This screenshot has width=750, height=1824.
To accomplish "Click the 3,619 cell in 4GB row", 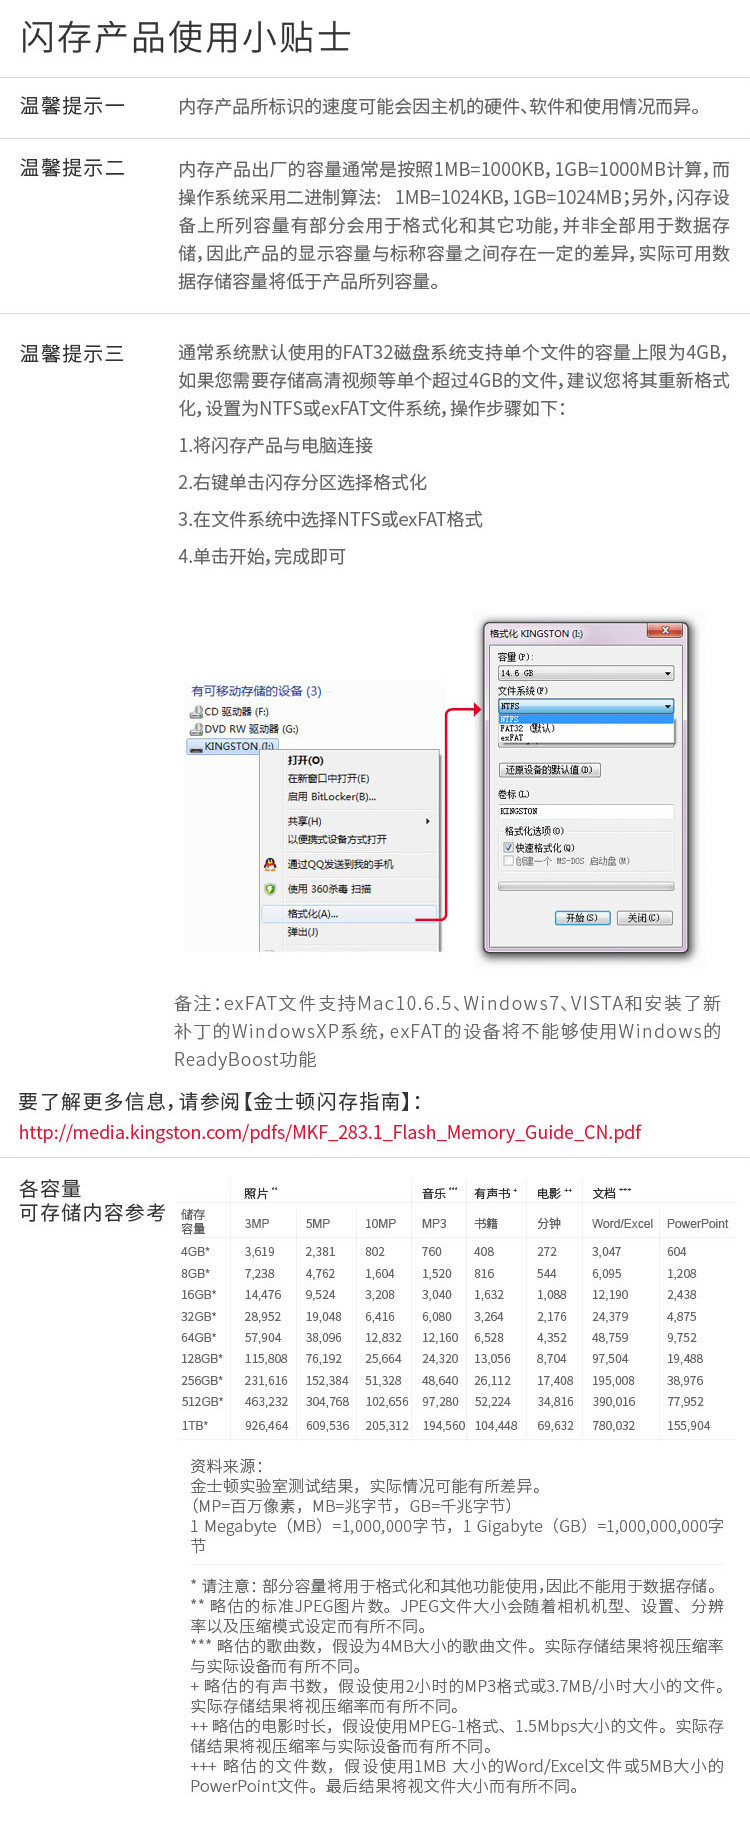I will point(260,1252).
